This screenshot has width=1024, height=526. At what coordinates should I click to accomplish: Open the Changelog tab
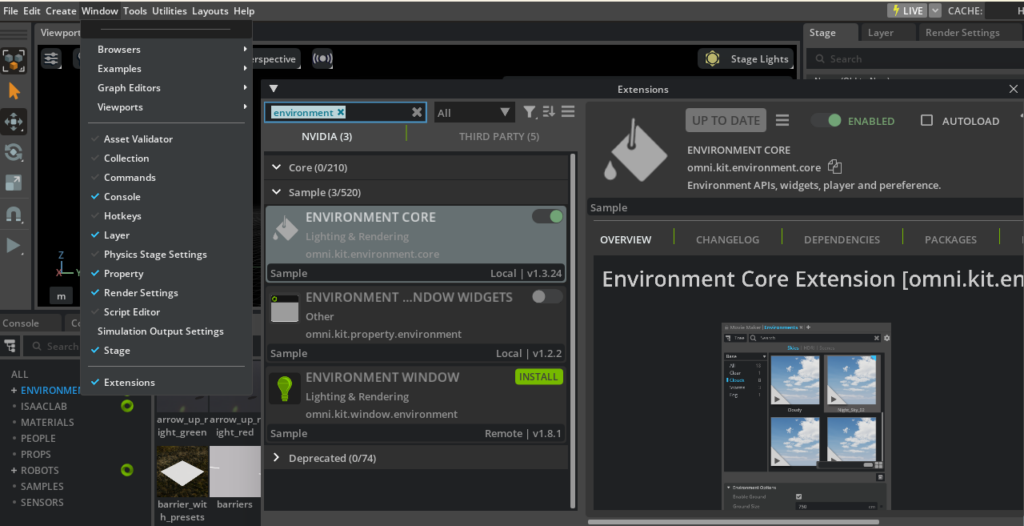[727, 240]
